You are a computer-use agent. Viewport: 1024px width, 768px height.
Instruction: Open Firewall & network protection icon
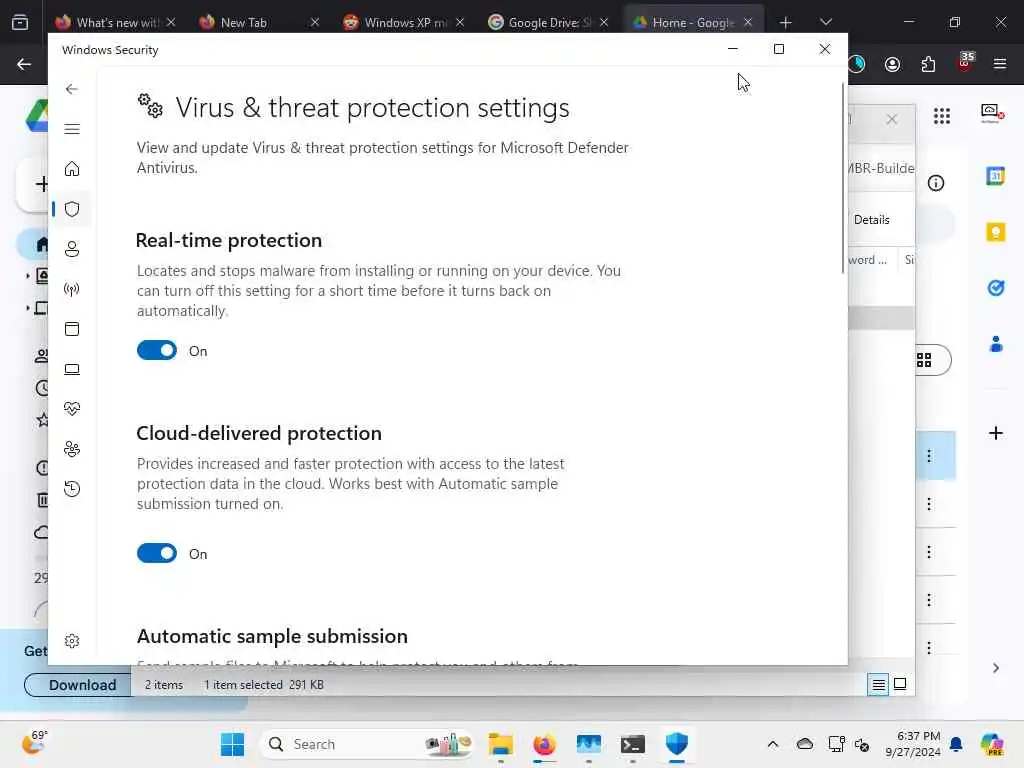click(72, 289)
